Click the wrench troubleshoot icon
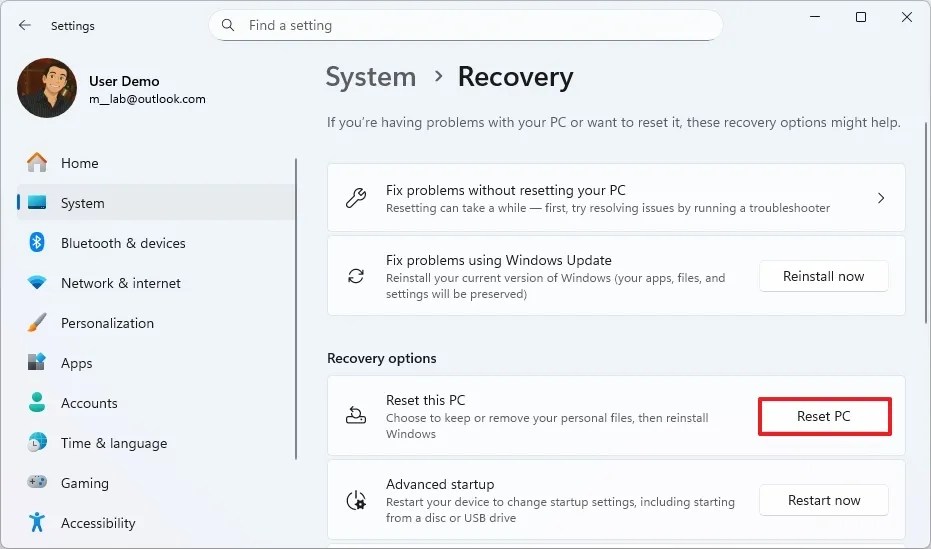 pos(356,198)
